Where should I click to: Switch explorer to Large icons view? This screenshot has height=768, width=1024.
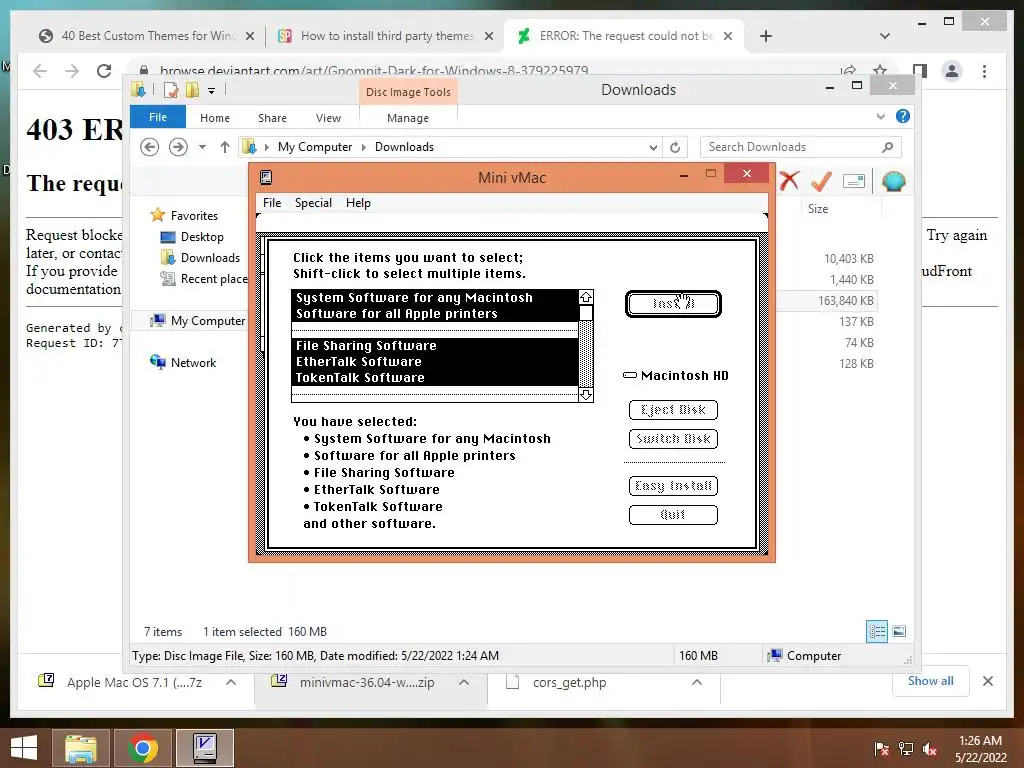point(899,631)
